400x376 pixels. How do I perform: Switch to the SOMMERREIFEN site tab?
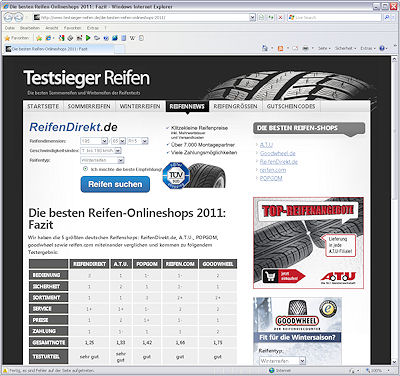(89, 106)
